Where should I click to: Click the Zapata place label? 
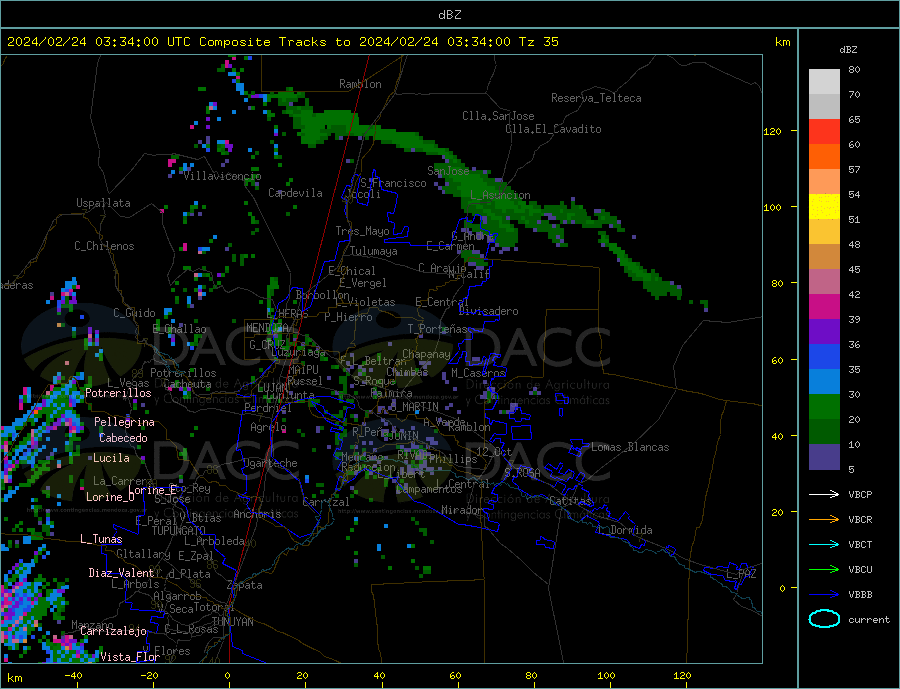point(245,586)
